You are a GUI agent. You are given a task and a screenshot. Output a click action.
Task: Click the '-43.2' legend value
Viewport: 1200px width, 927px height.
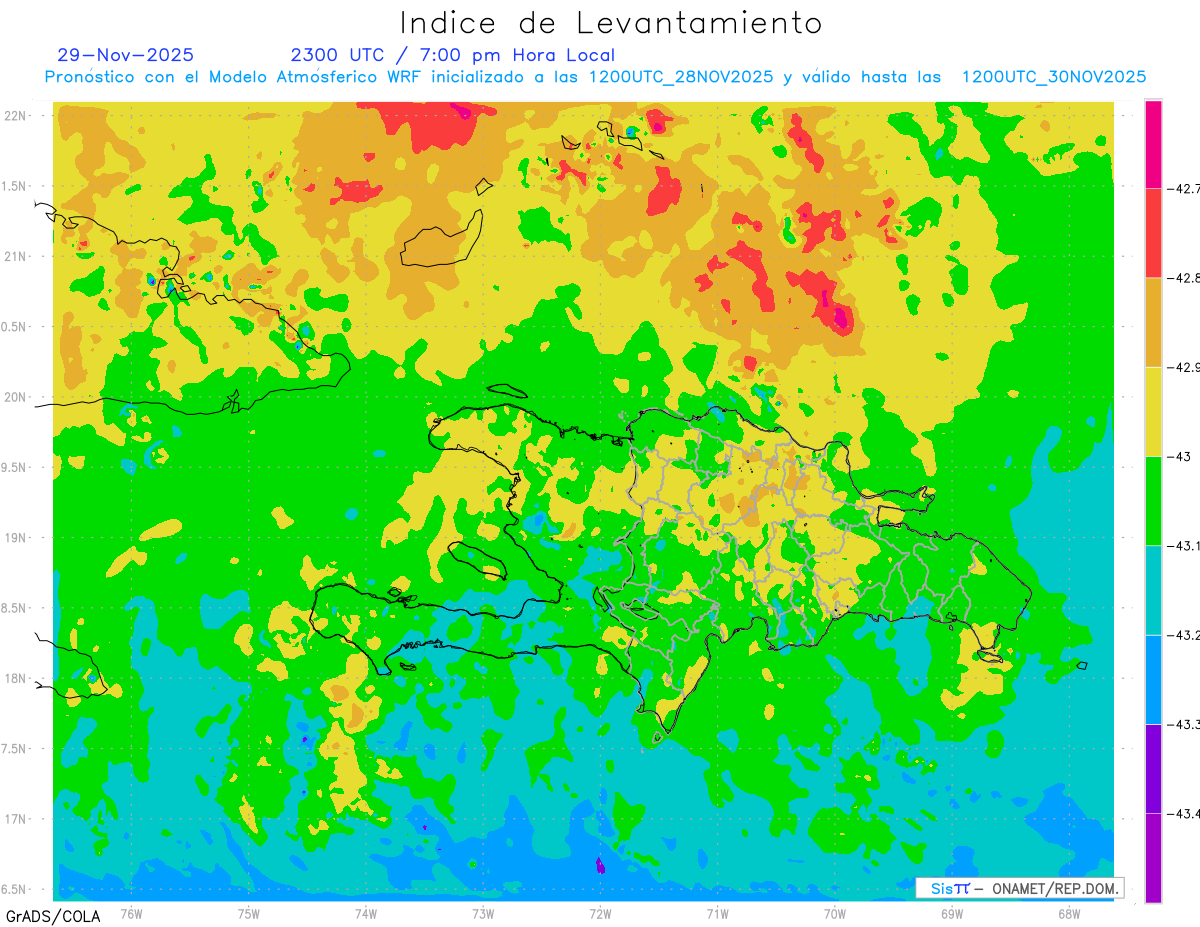(1184, 635)
